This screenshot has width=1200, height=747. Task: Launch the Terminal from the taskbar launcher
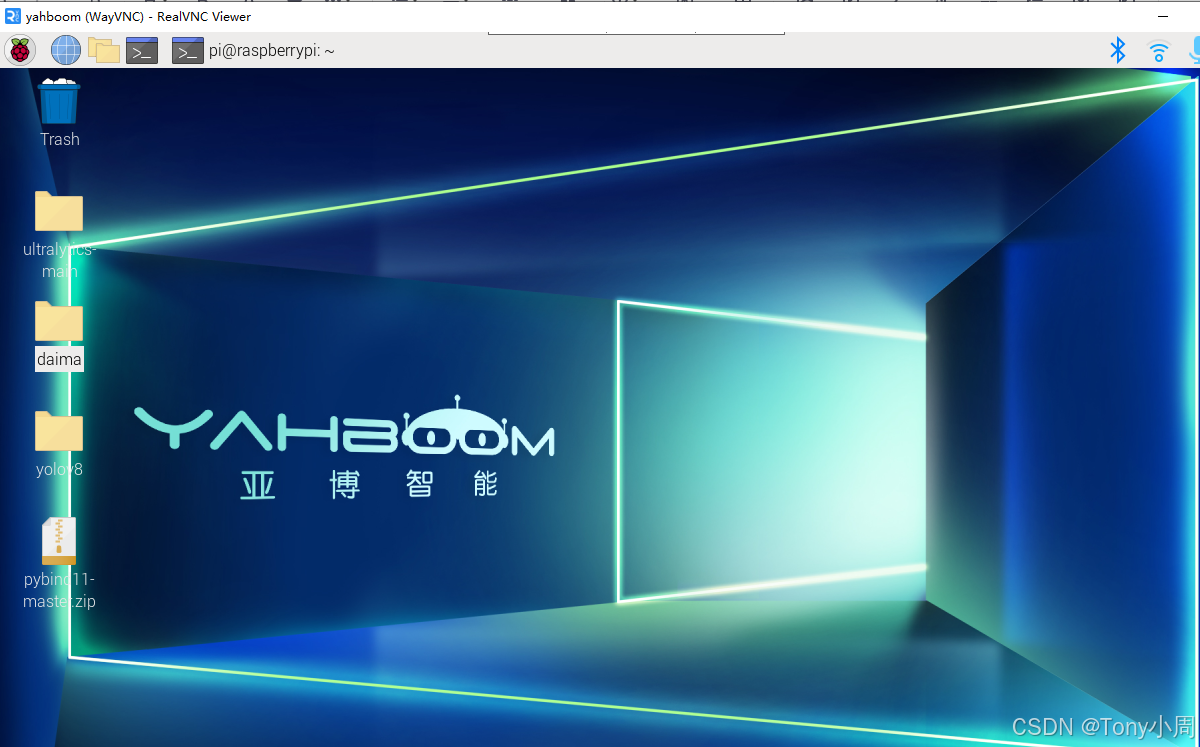coord(142,50)
